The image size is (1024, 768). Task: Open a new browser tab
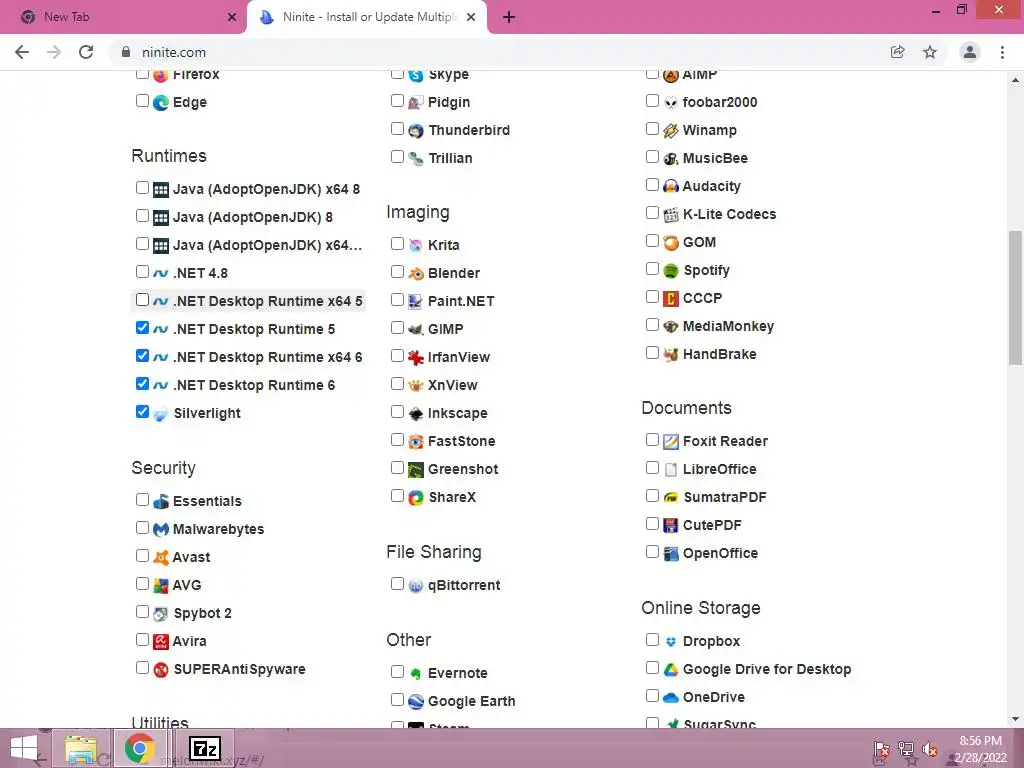[509, 18]
